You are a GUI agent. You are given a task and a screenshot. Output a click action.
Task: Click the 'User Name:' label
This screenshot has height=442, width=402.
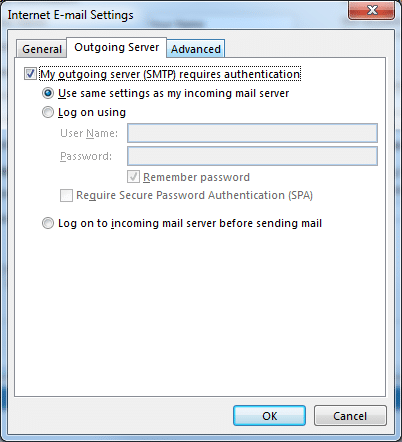click(x=89, y=133)
